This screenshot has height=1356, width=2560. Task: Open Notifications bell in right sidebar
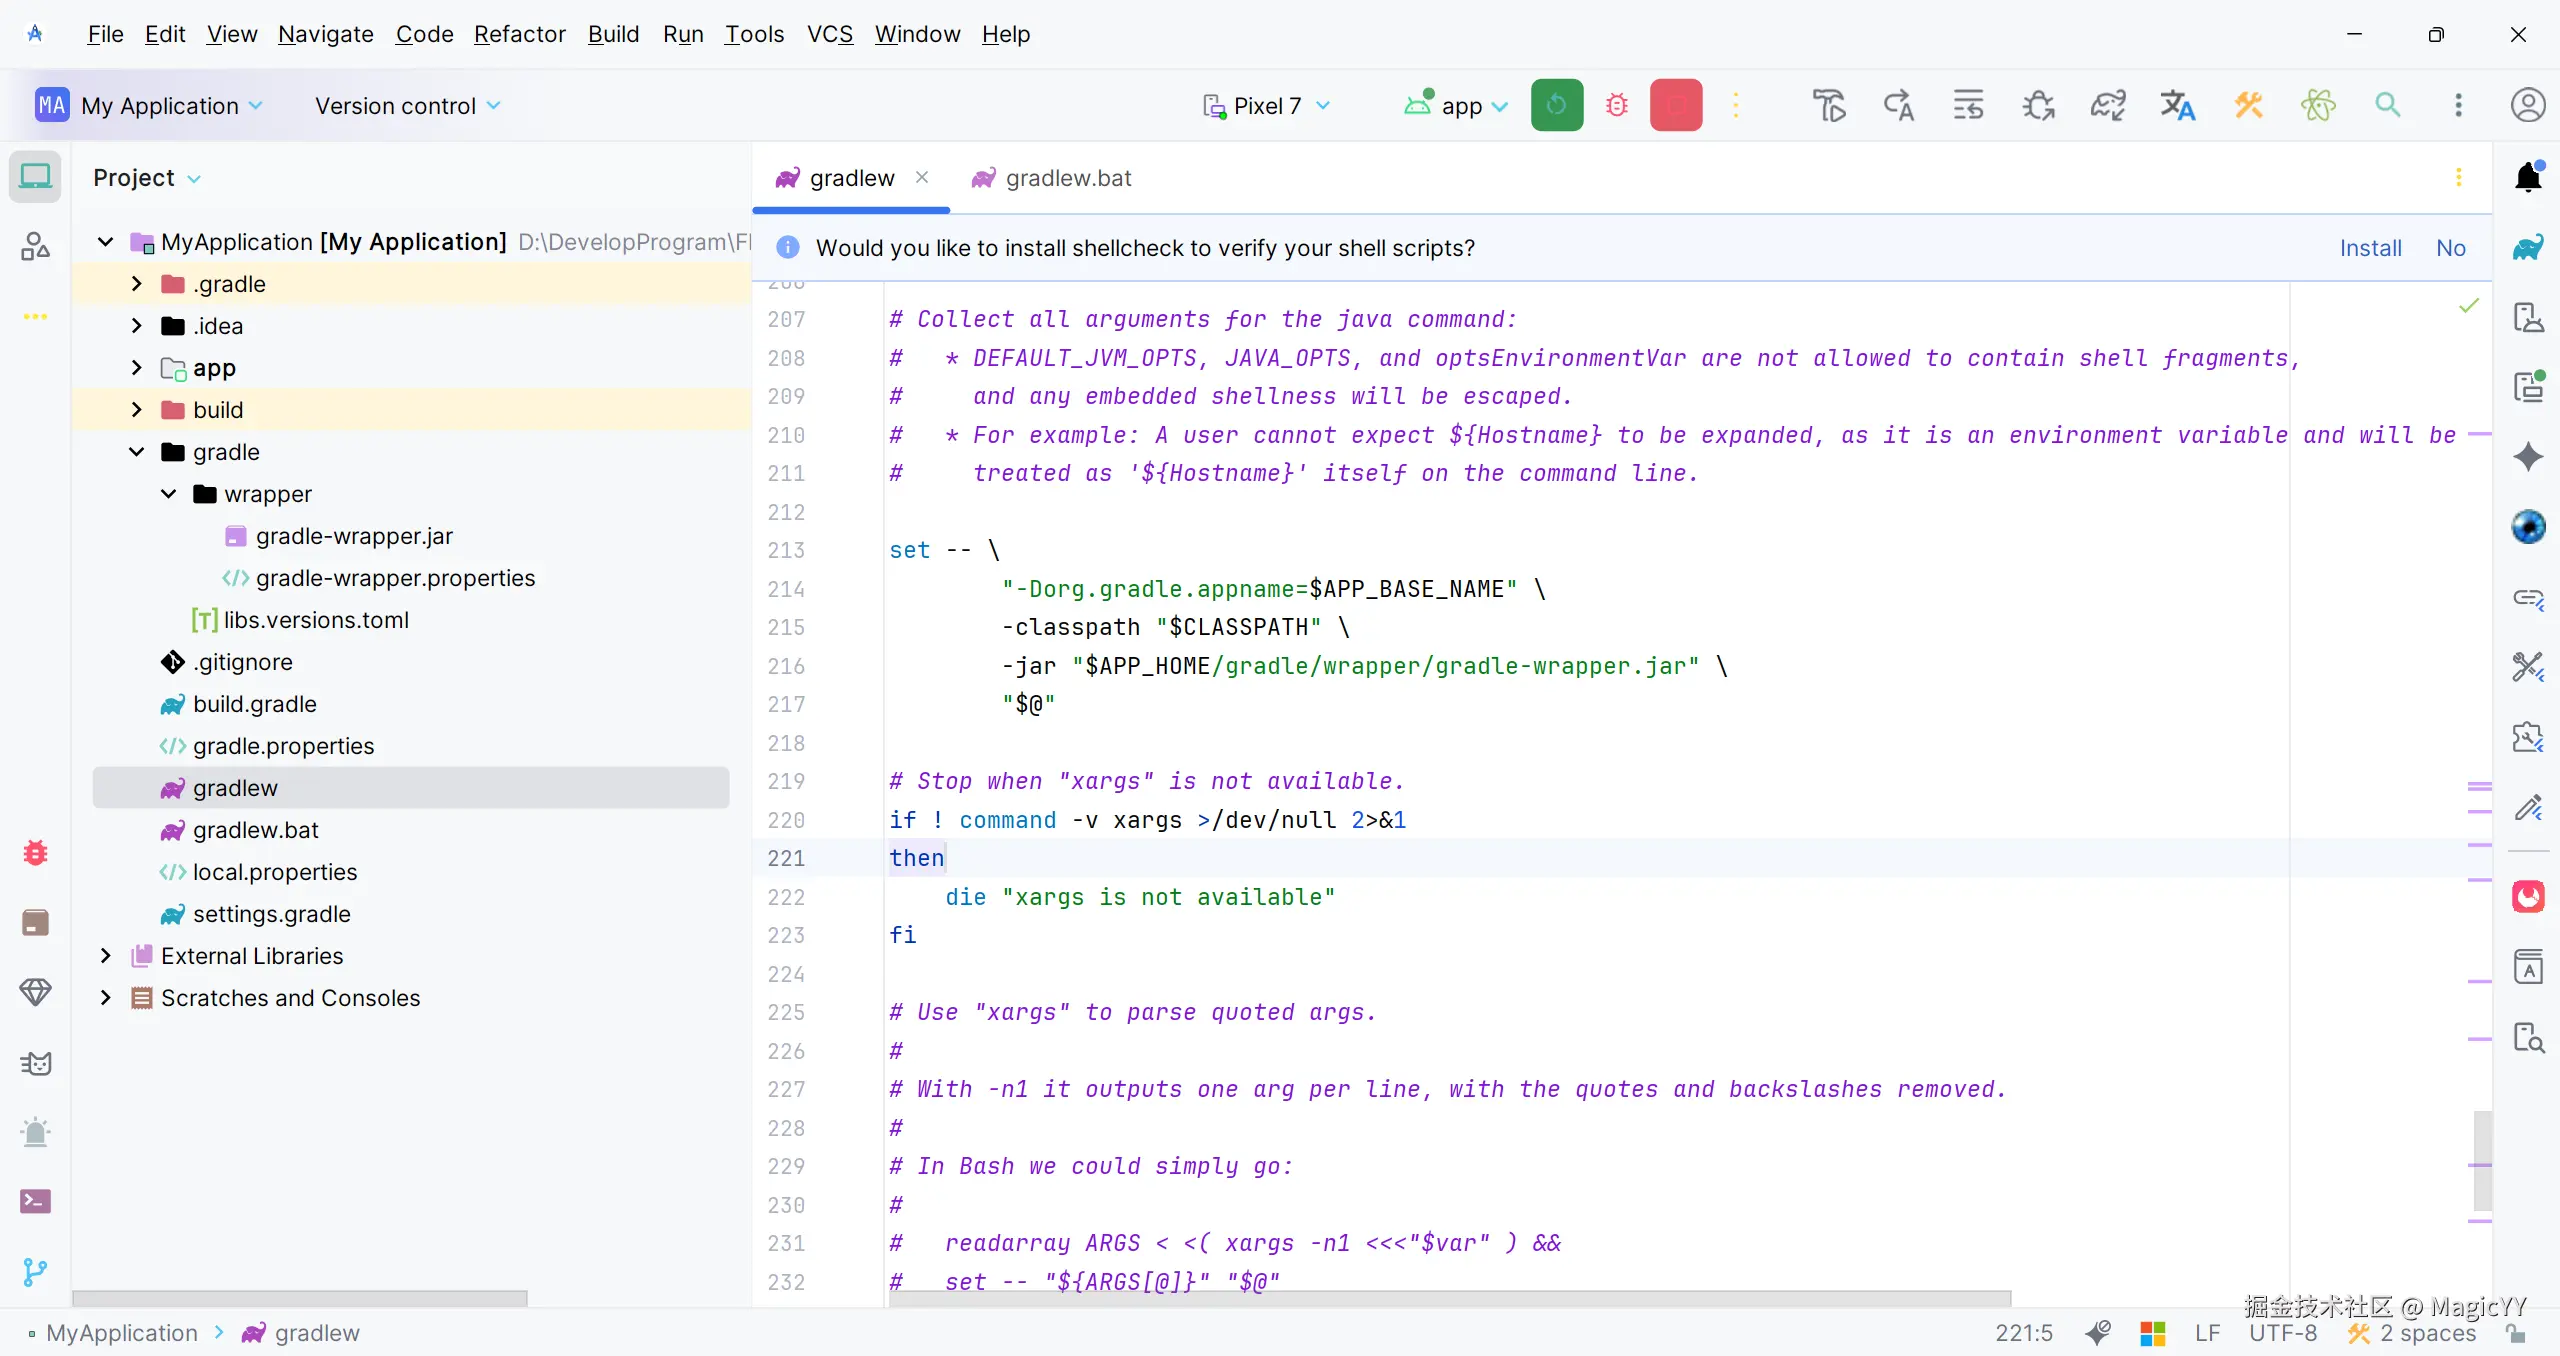pos(2527,177)
